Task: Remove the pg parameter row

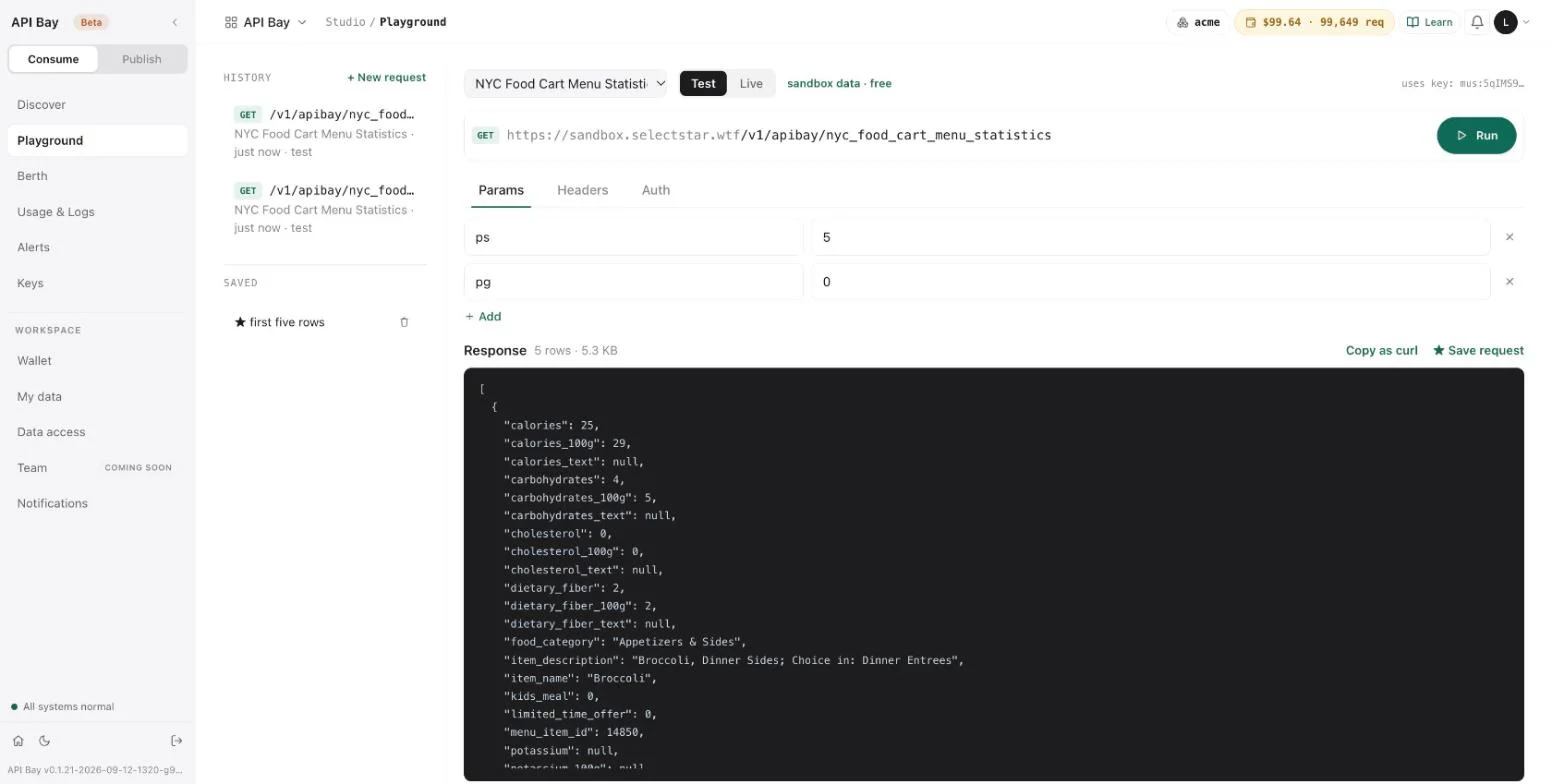Action: (1509, 282)
